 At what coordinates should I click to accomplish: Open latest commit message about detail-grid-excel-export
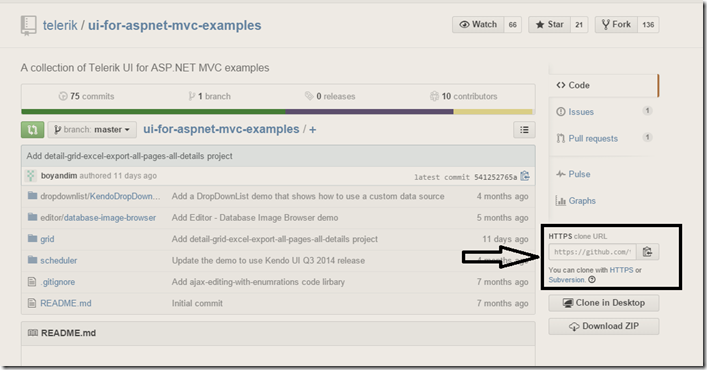(x=129, y=156)
